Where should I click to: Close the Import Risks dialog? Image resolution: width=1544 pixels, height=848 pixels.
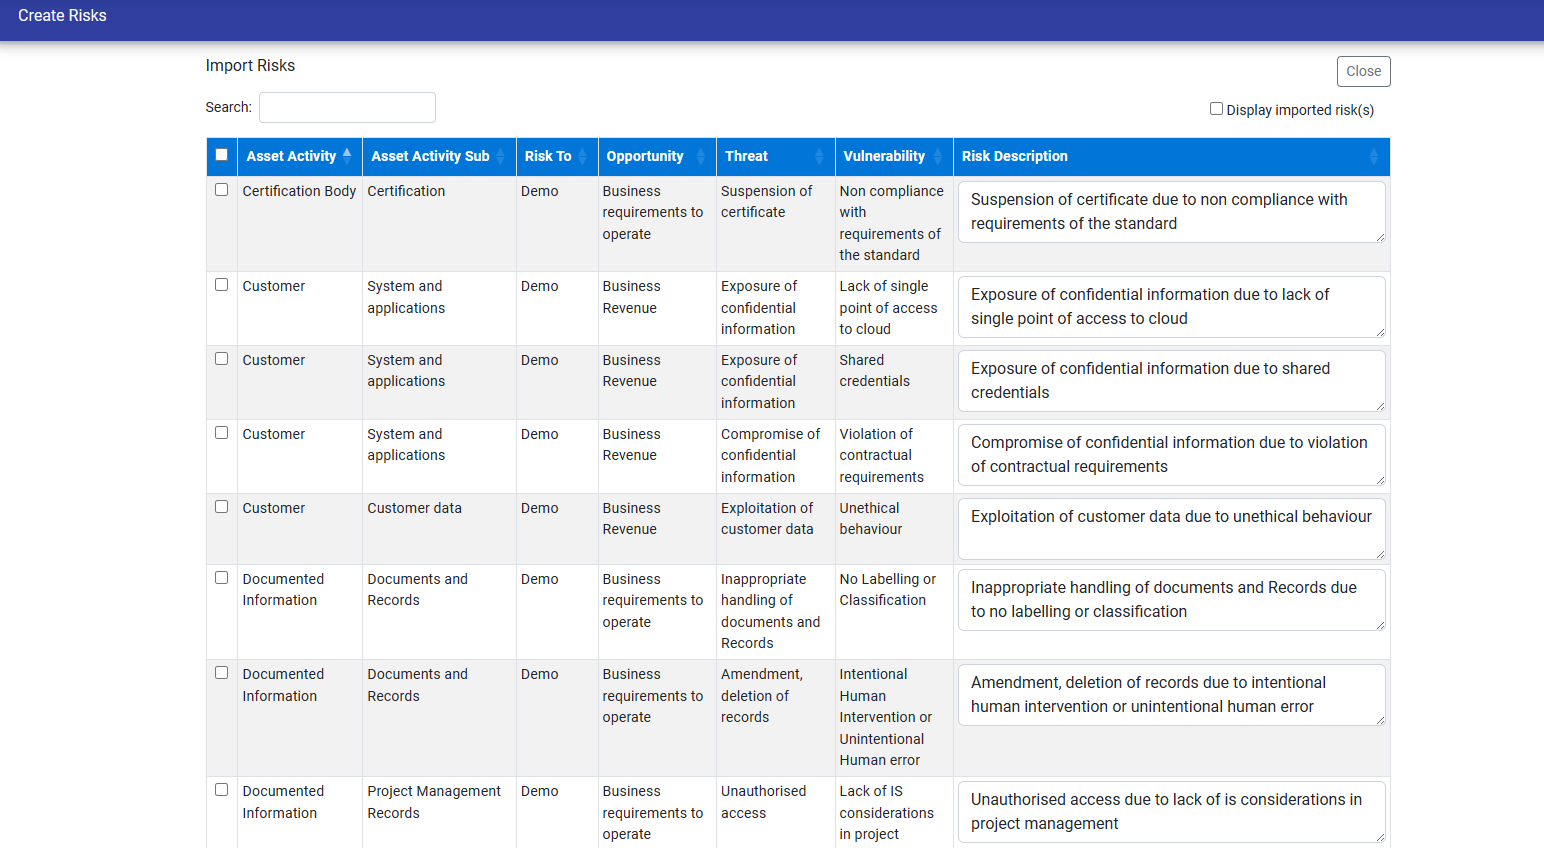click(1363, 71)
